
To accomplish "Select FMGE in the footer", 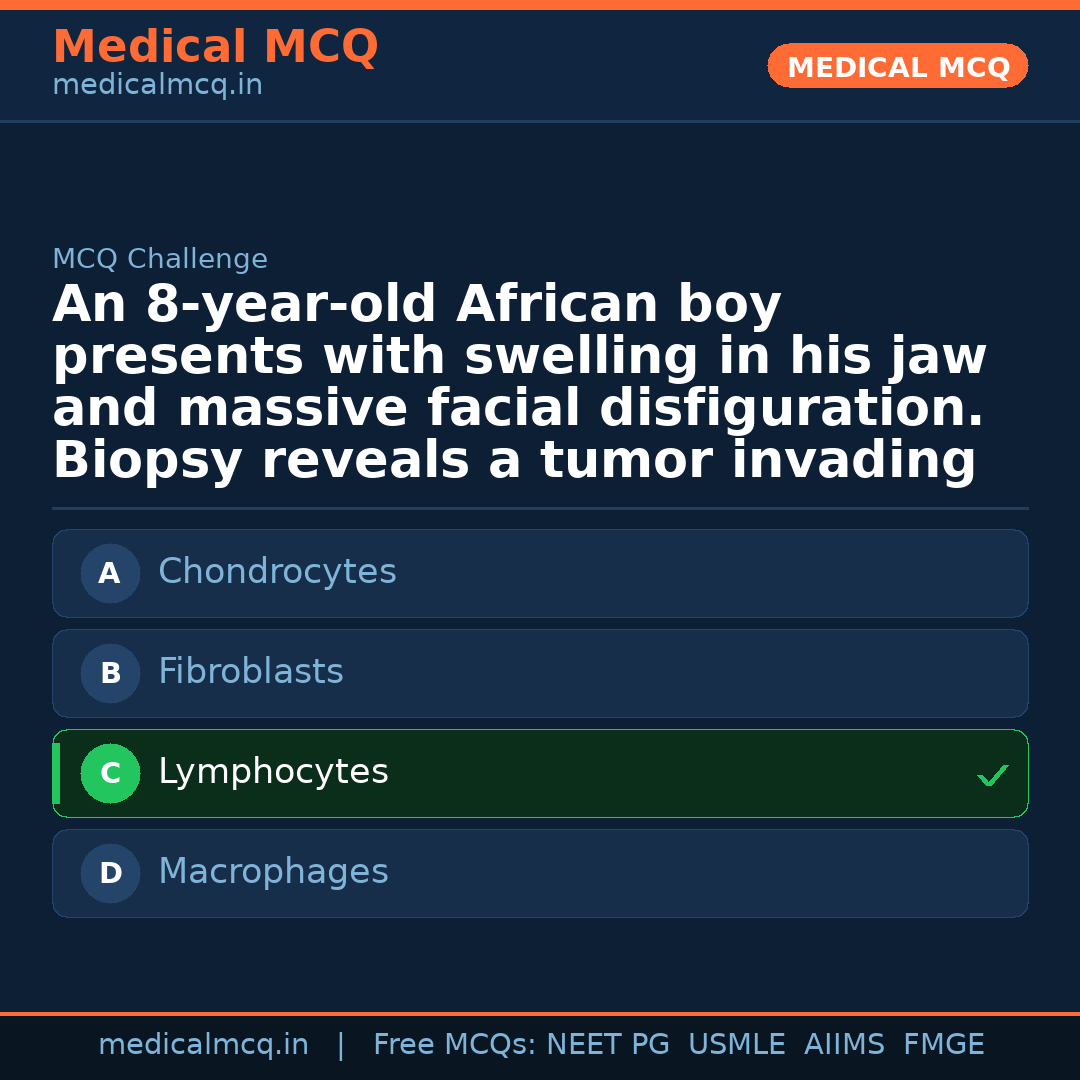I will (x=943, y=1045).
